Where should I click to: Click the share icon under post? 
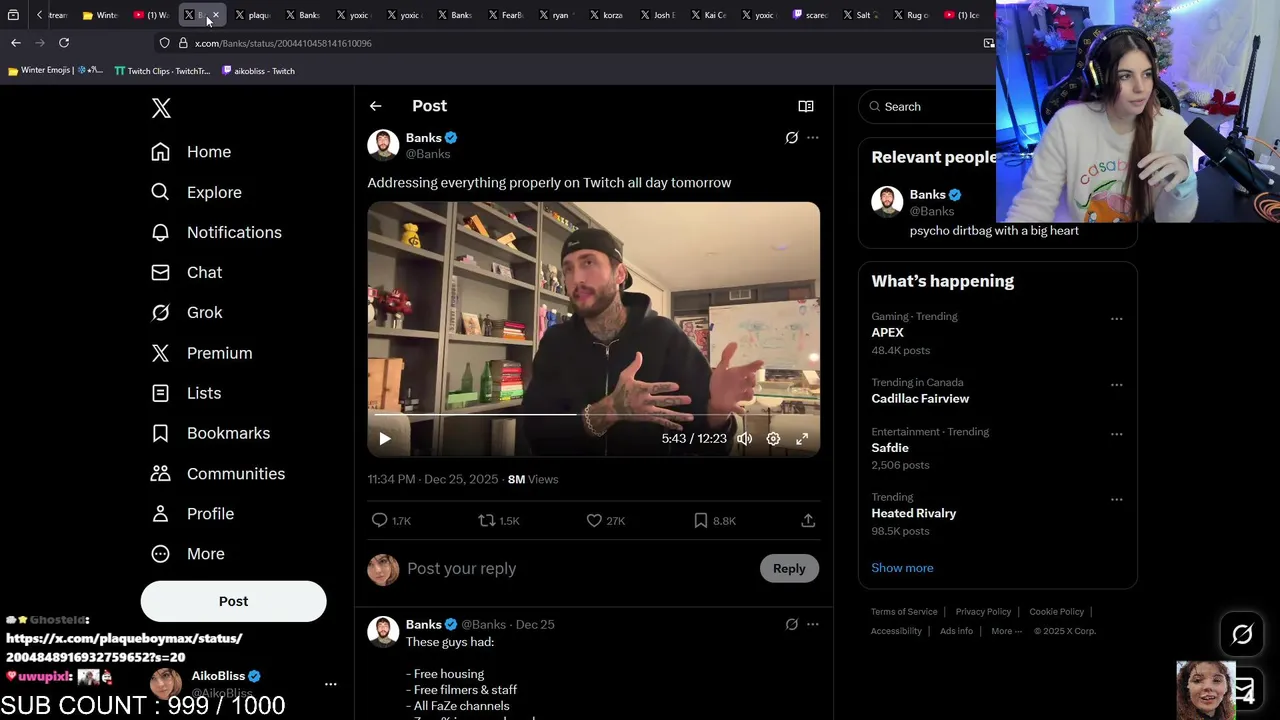[808, 520]
